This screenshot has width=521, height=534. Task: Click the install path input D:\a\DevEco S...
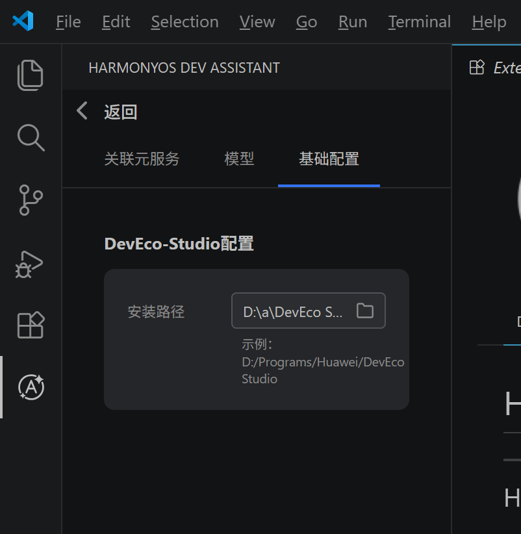[309, 311]
